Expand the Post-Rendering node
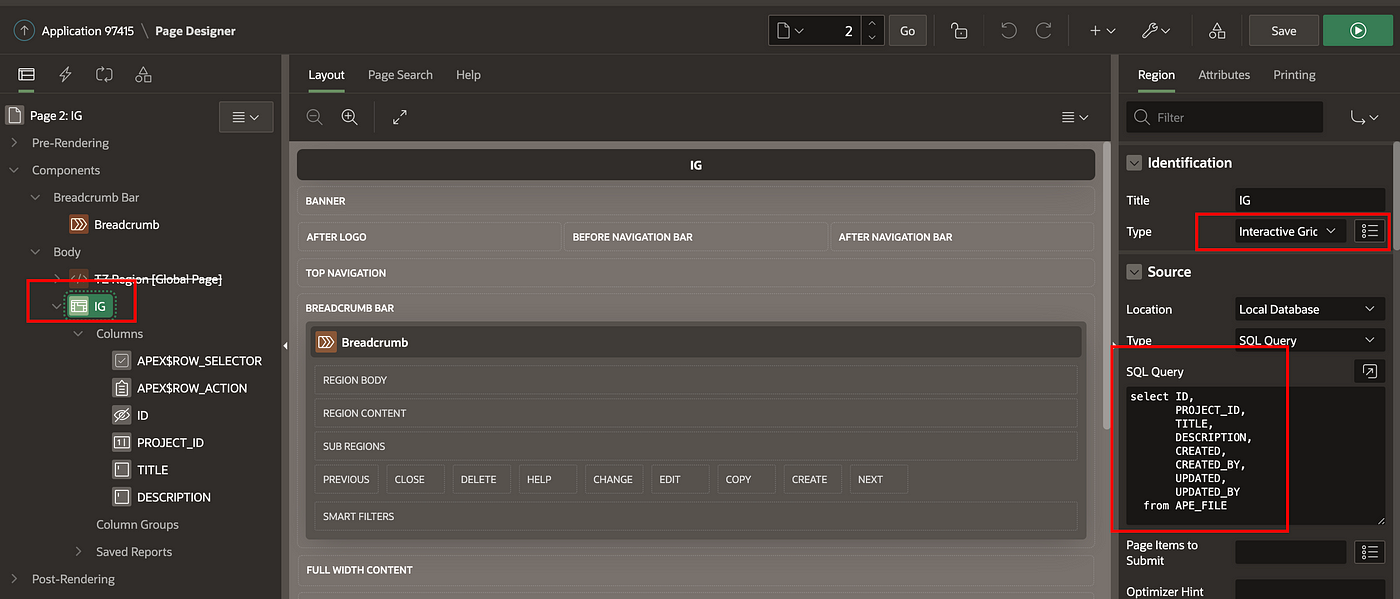Screen dimensions: 1400x599 pyautogui.click(x=14, y=579)
